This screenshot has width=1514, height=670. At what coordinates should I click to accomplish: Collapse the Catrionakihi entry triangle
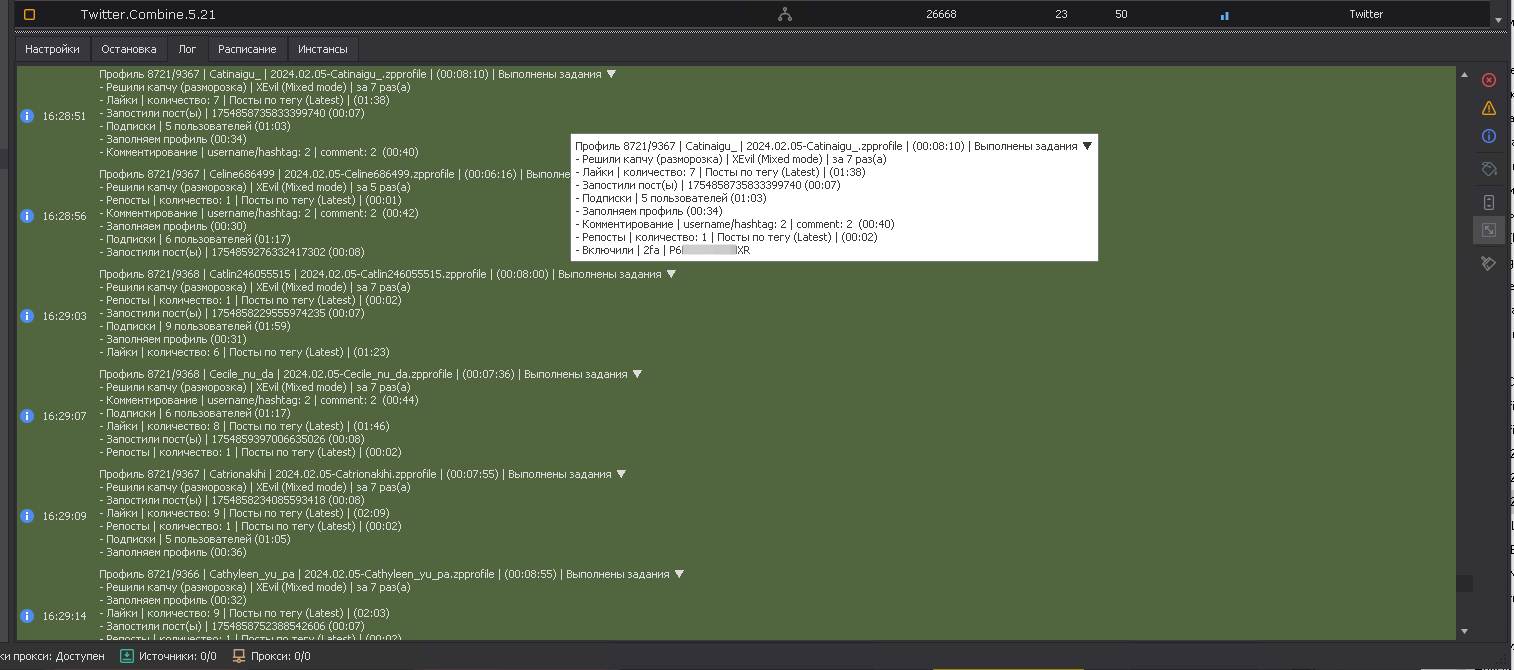(621, 474)
